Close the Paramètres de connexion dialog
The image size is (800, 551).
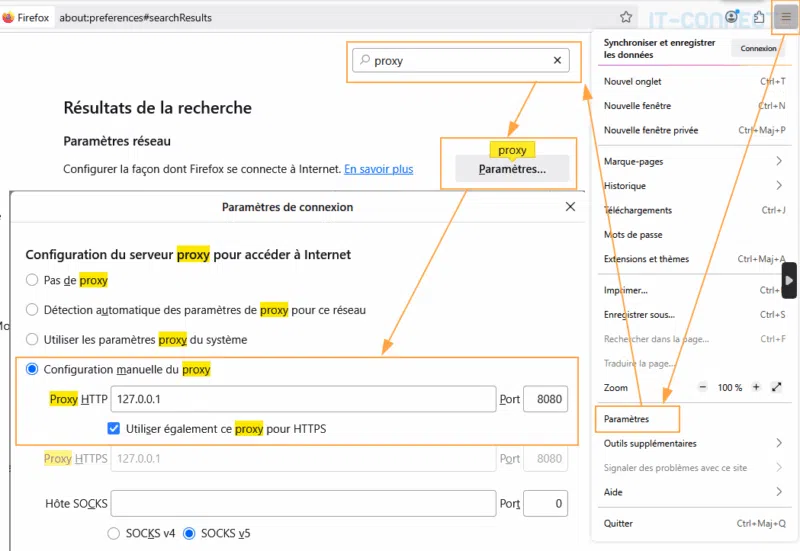(570, 207)
